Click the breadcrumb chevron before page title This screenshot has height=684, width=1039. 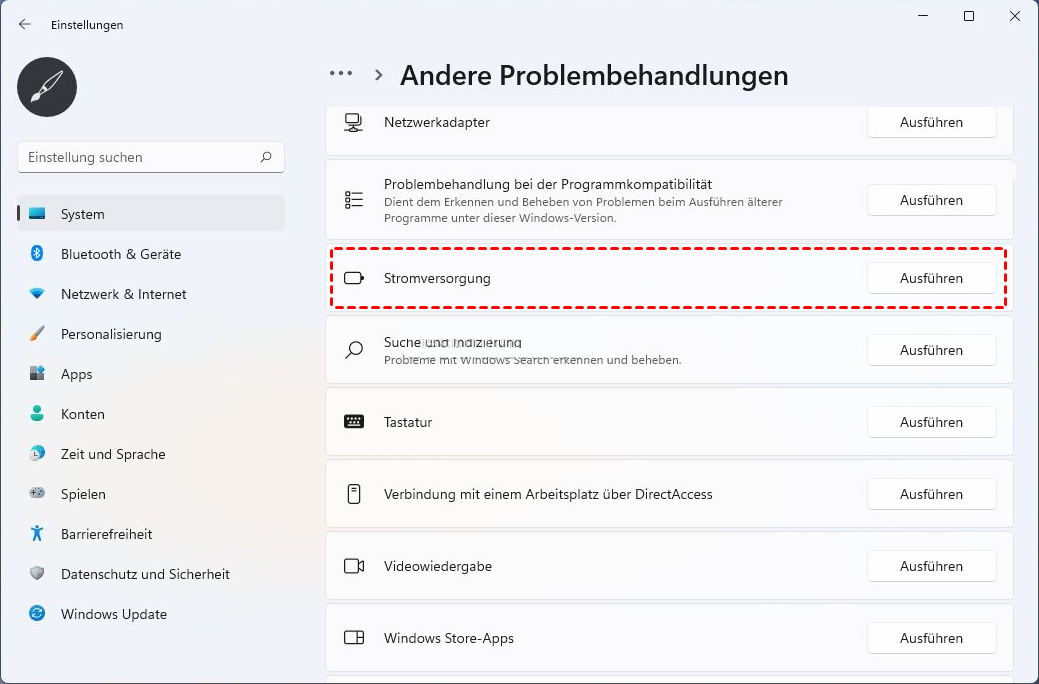[378, 75]
